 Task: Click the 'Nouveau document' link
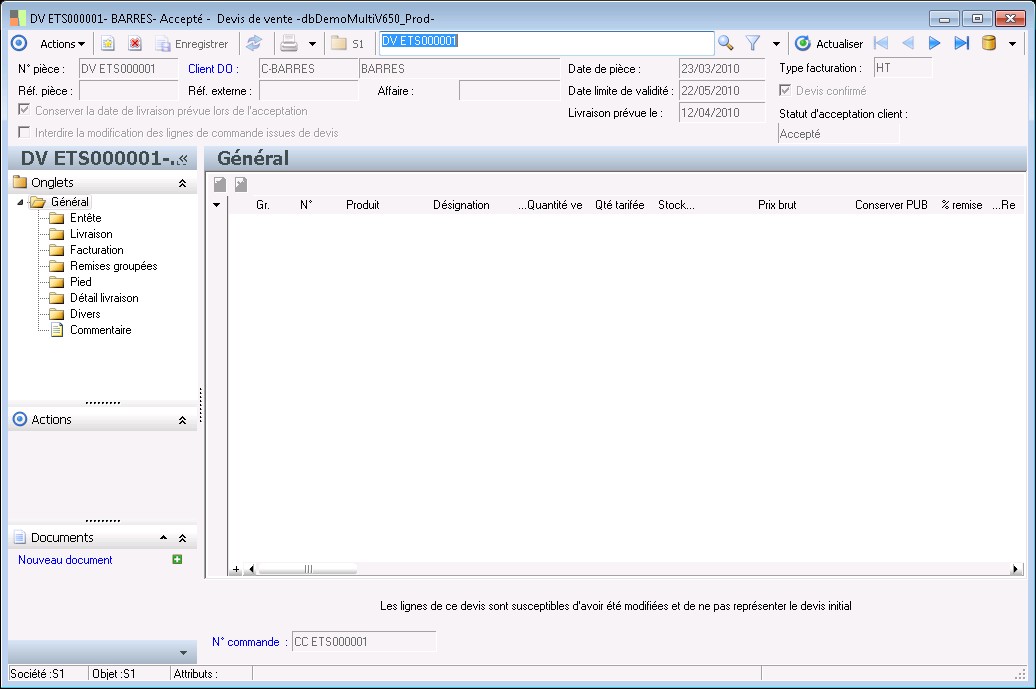pyautogui.click(x=65, y=560)
